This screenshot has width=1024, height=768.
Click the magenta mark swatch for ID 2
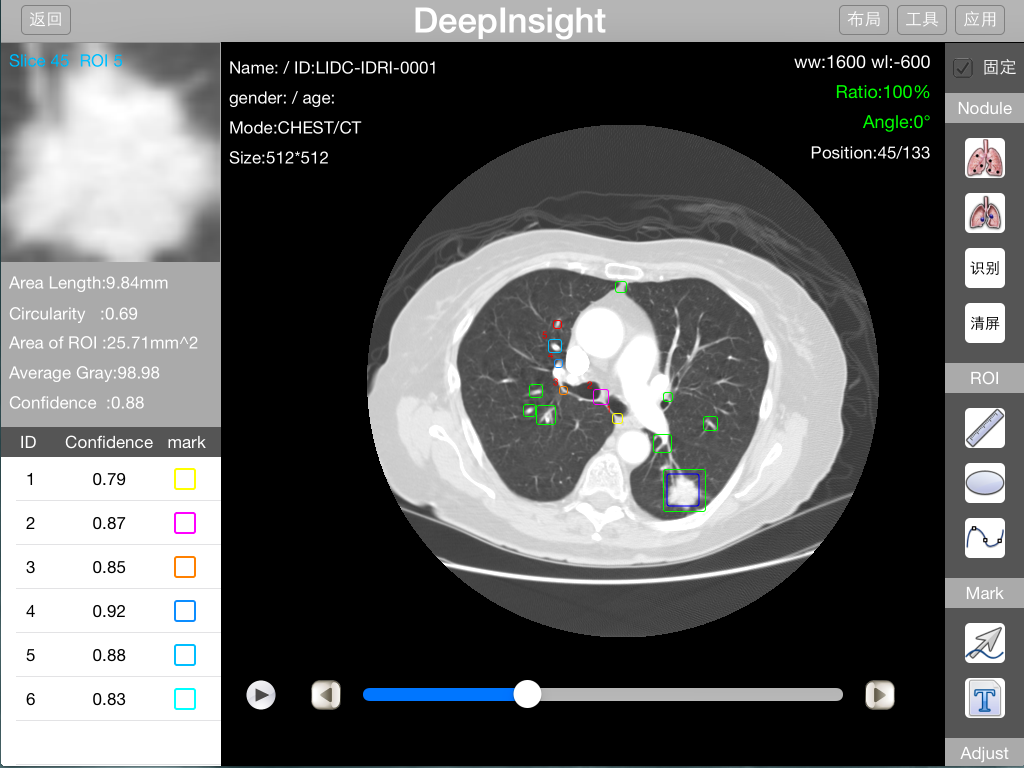click(x=185, y=523)
